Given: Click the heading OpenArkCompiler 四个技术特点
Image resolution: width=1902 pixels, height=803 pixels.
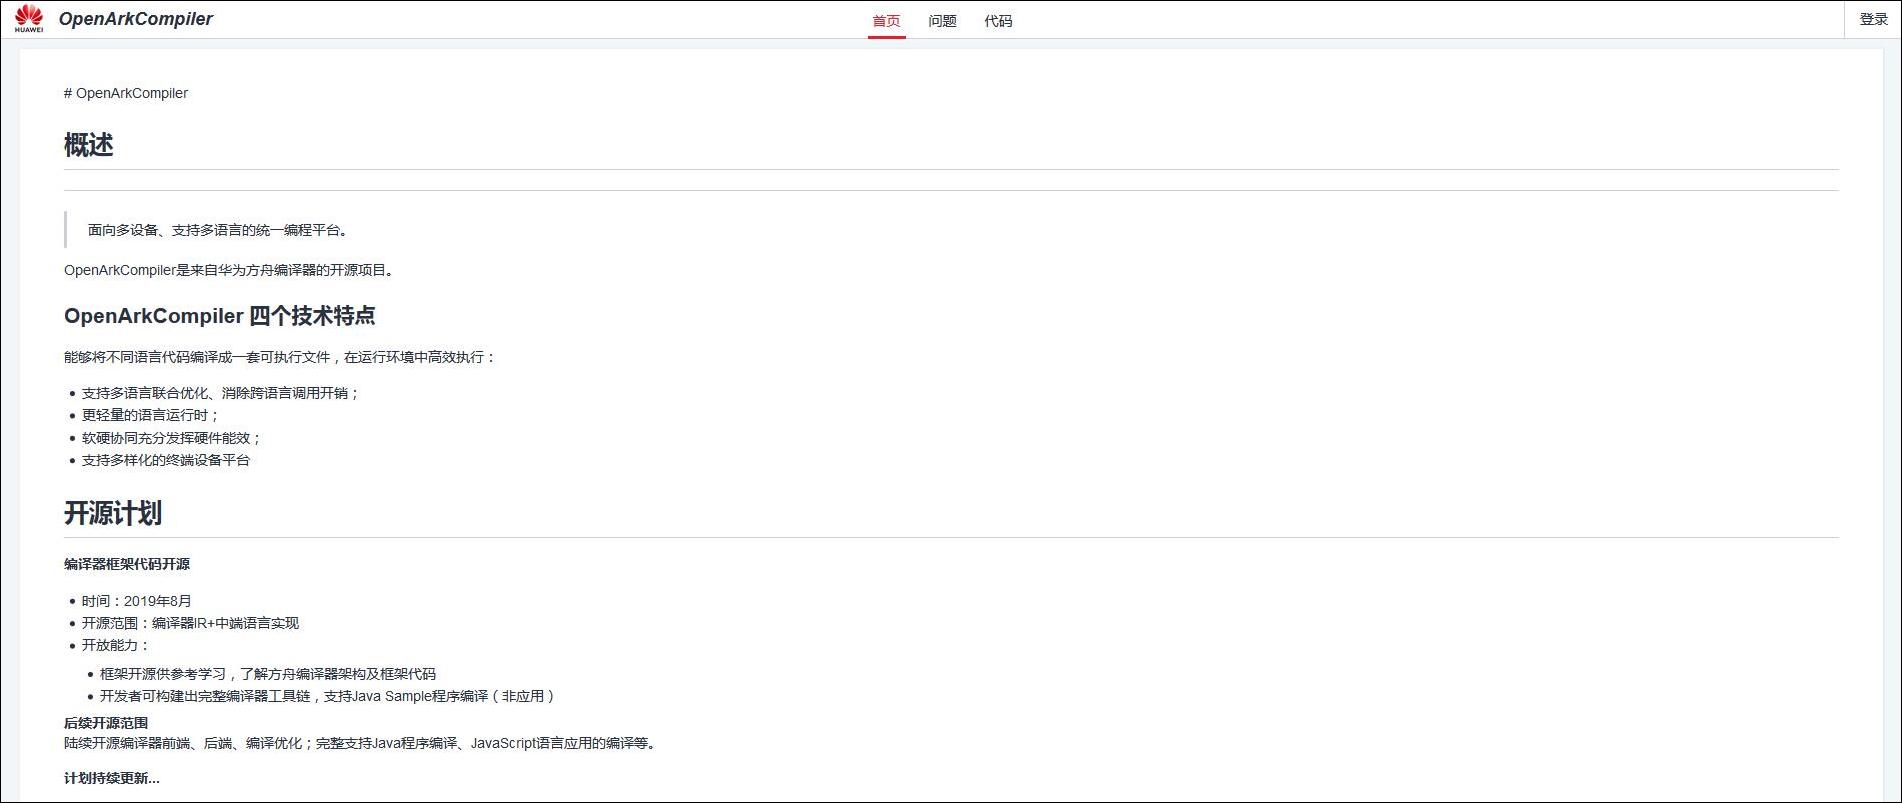Looking at the screenshot, I should 220,316.
